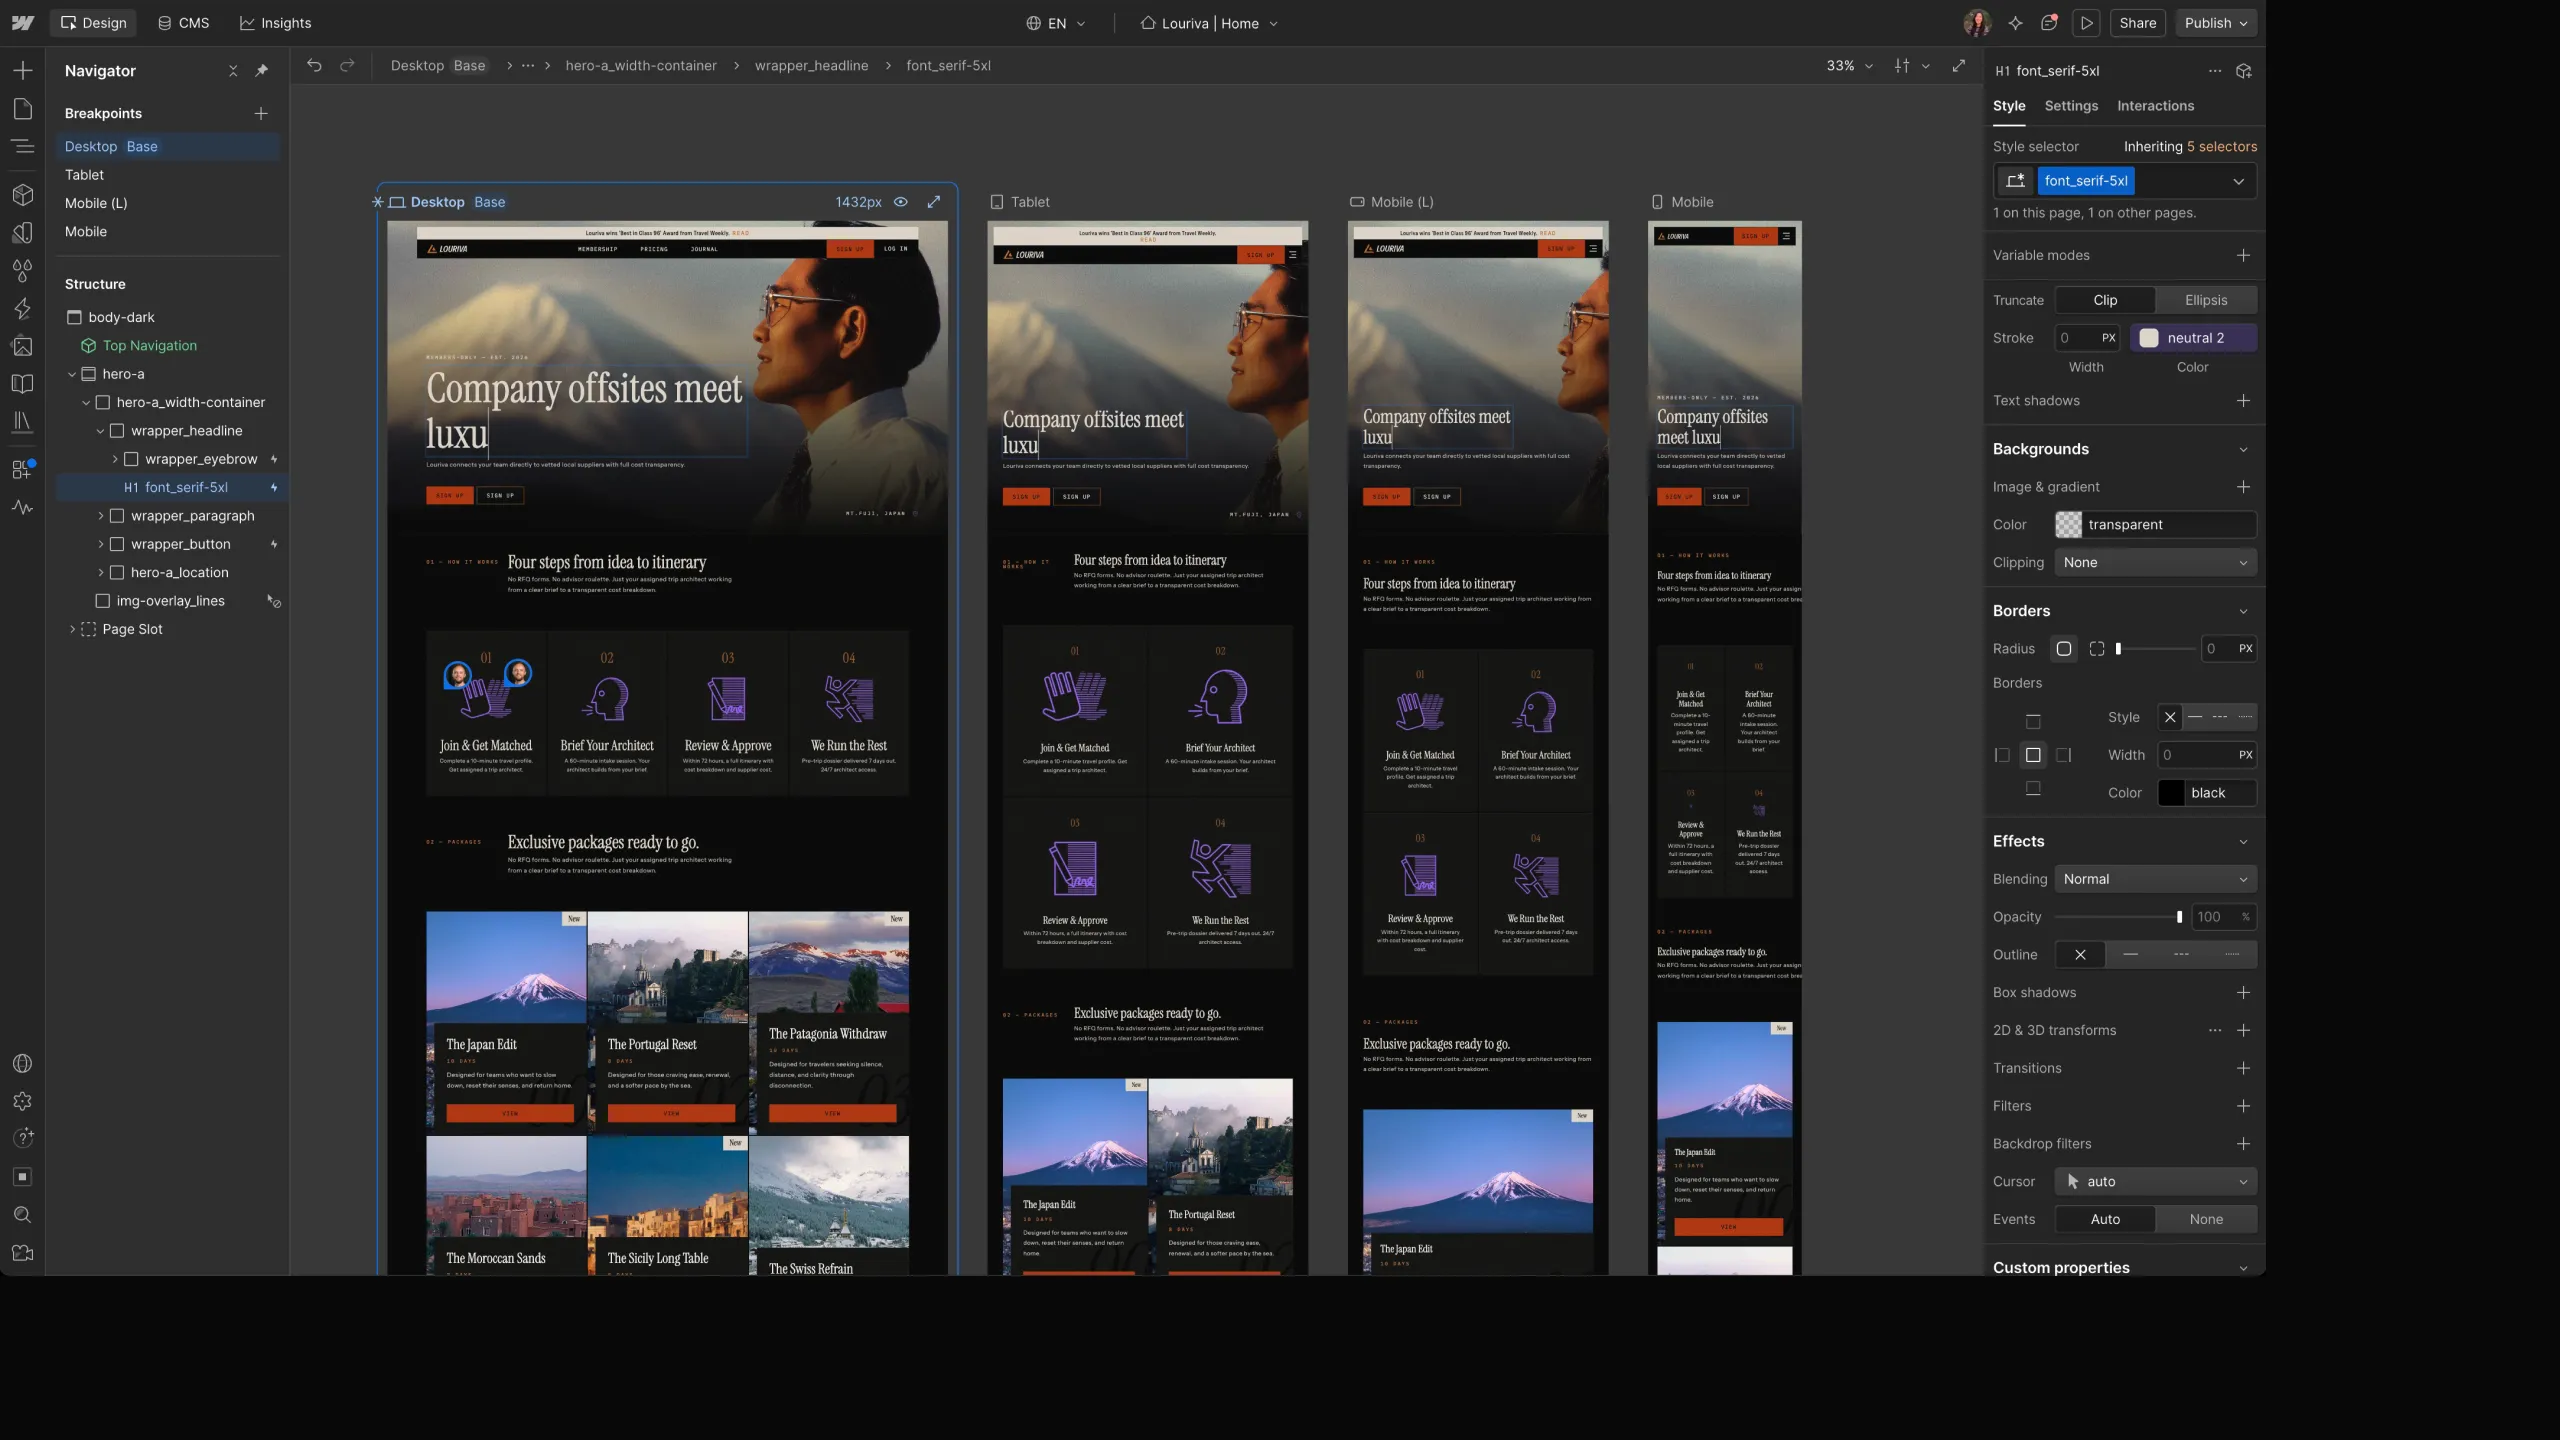Open the element more options ellipsis
2560x1440 pixels.
(2215, 71)
